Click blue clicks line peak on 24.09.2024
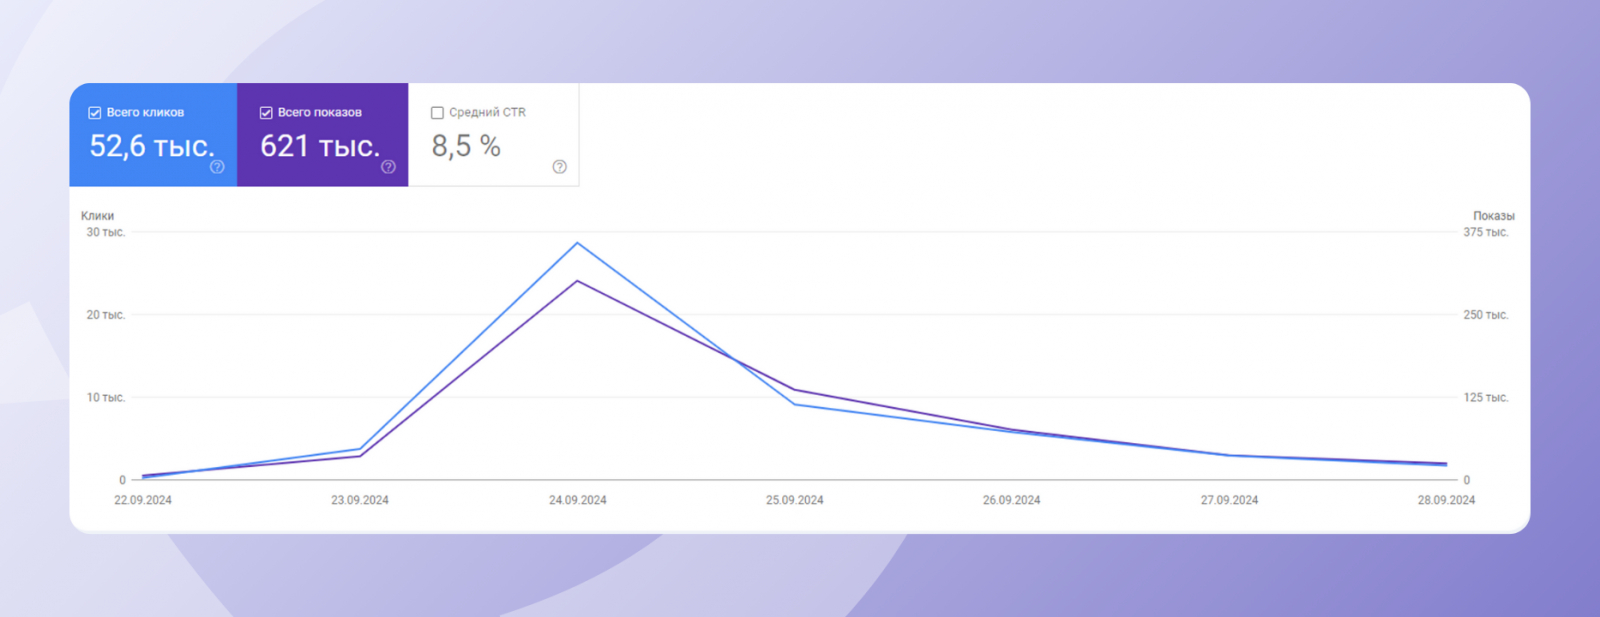The height and width of the screenshot is (617, 1600). (x=577, y=243)
